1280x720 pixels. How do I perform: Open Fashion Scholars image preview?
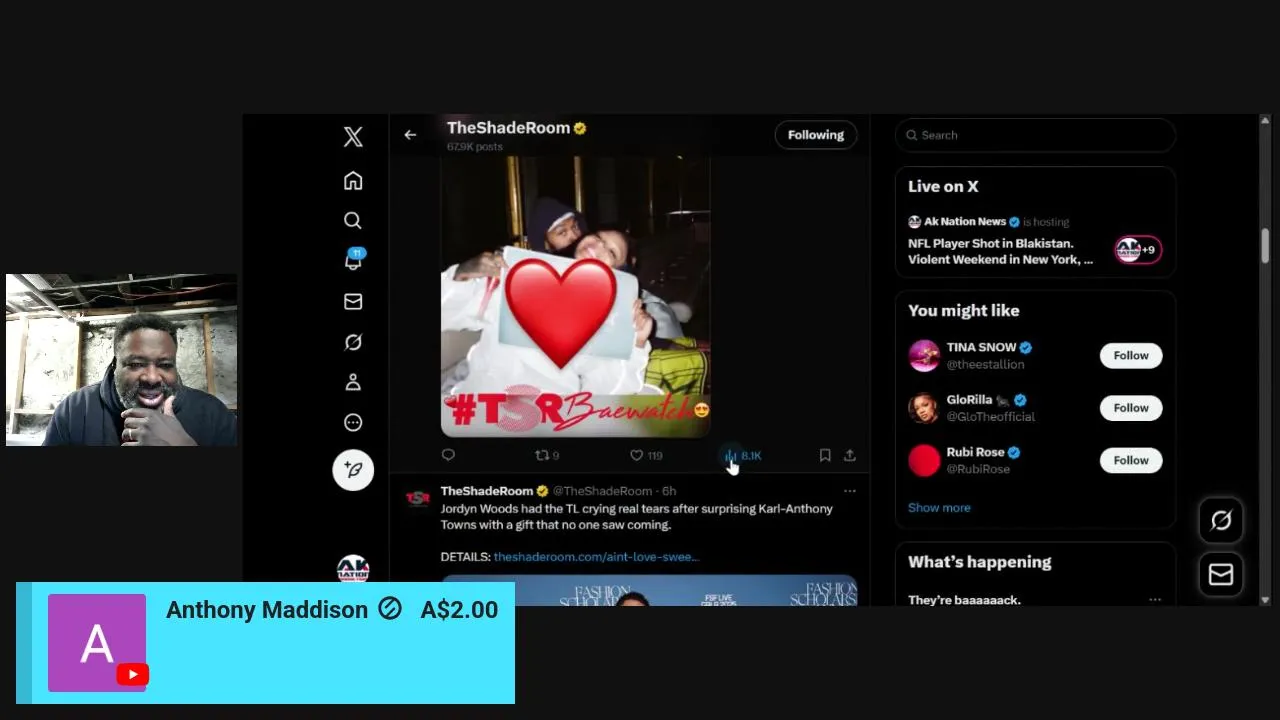(x=649, y=591)
